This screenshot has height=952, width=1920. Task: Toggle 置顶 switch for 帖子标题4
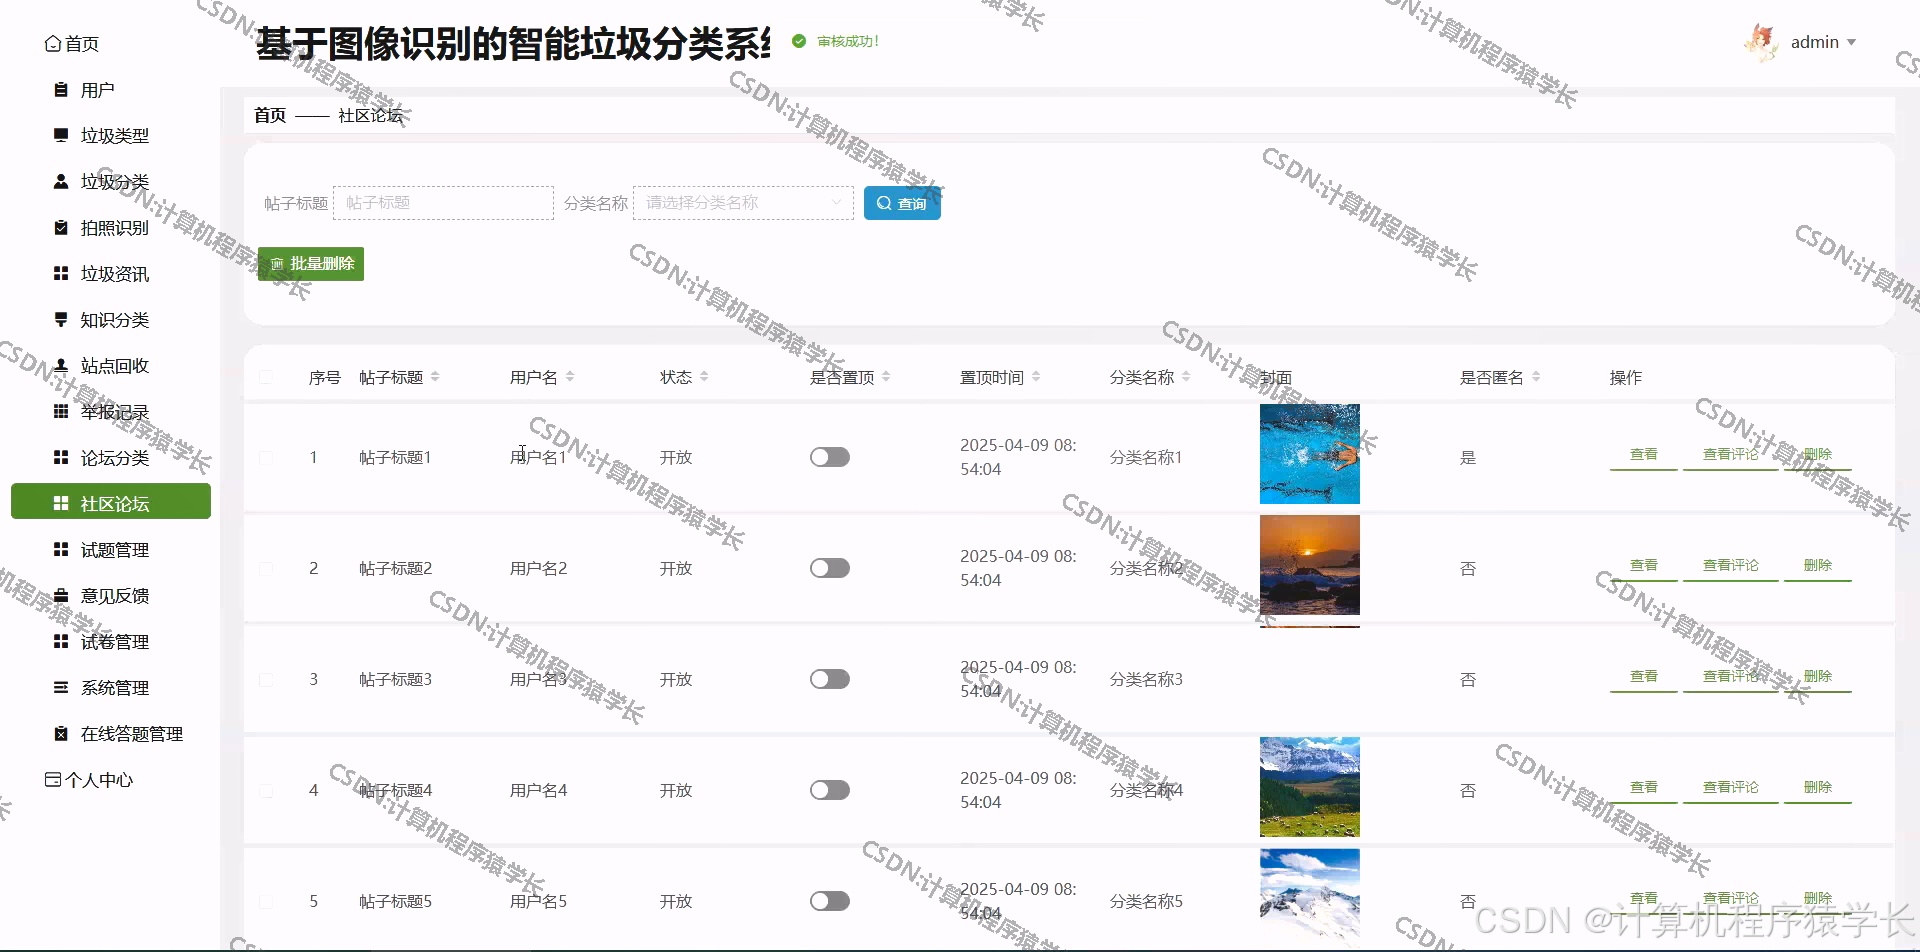pos(830,790)
